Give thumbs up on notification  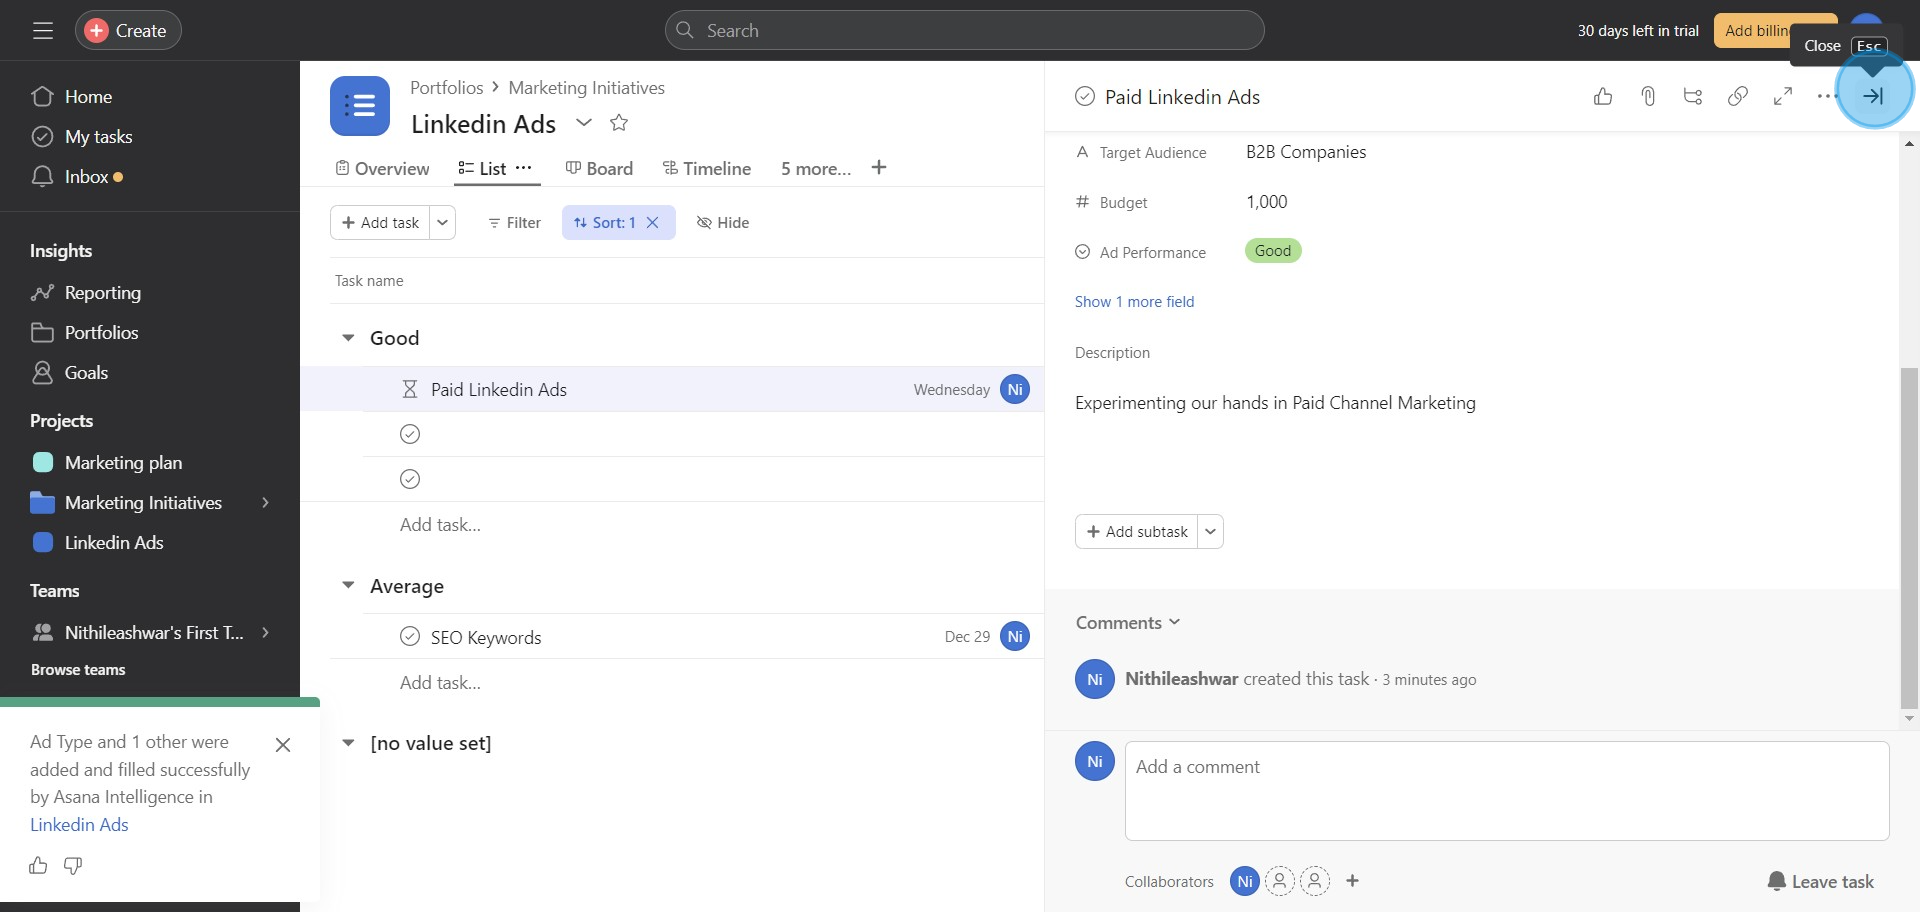[38, 866]
